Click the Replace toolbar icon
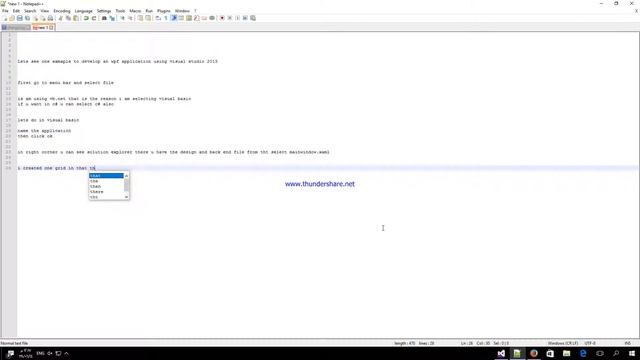Image resolution: width=640 pixels, height=360 pixels. (x=112, y=18)
